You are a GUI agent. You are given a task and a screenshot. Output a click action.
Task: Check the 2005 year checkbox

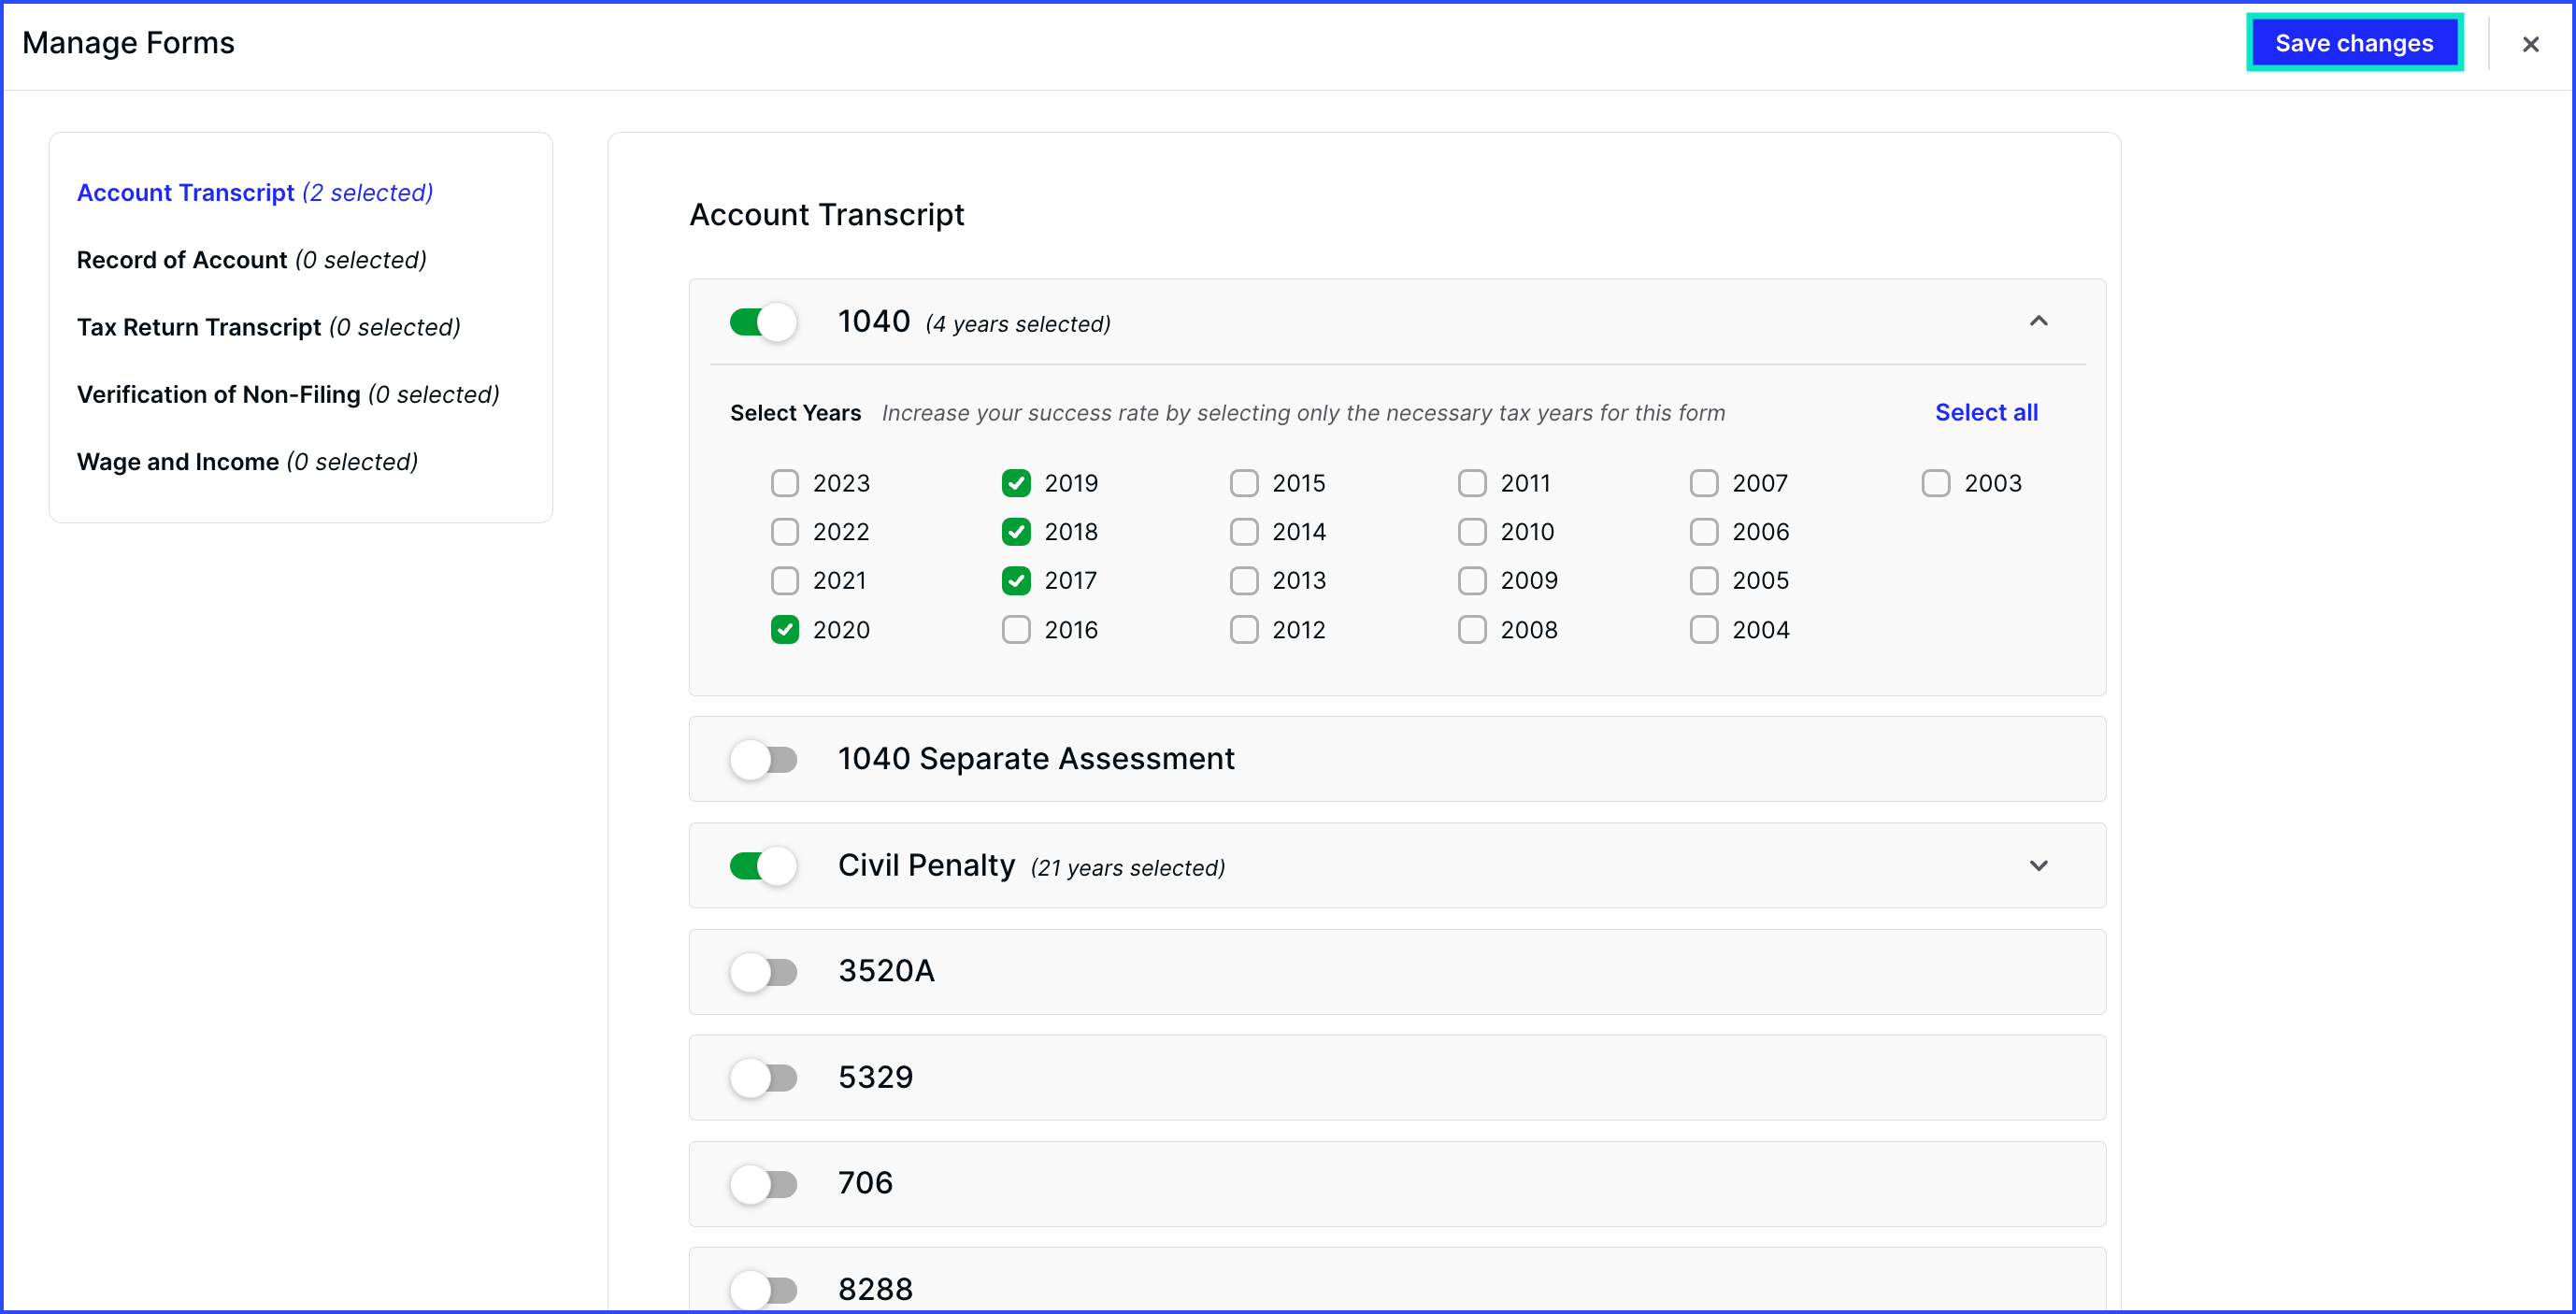[1704, 580]
